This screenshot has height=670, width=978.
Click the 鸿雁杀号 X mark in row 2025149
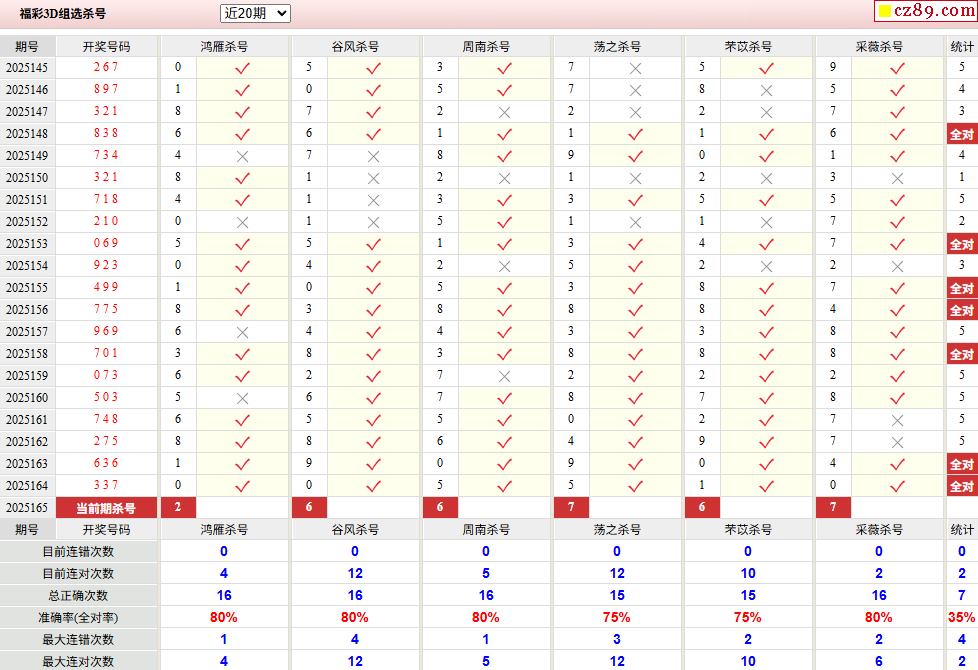coord(242,156)
